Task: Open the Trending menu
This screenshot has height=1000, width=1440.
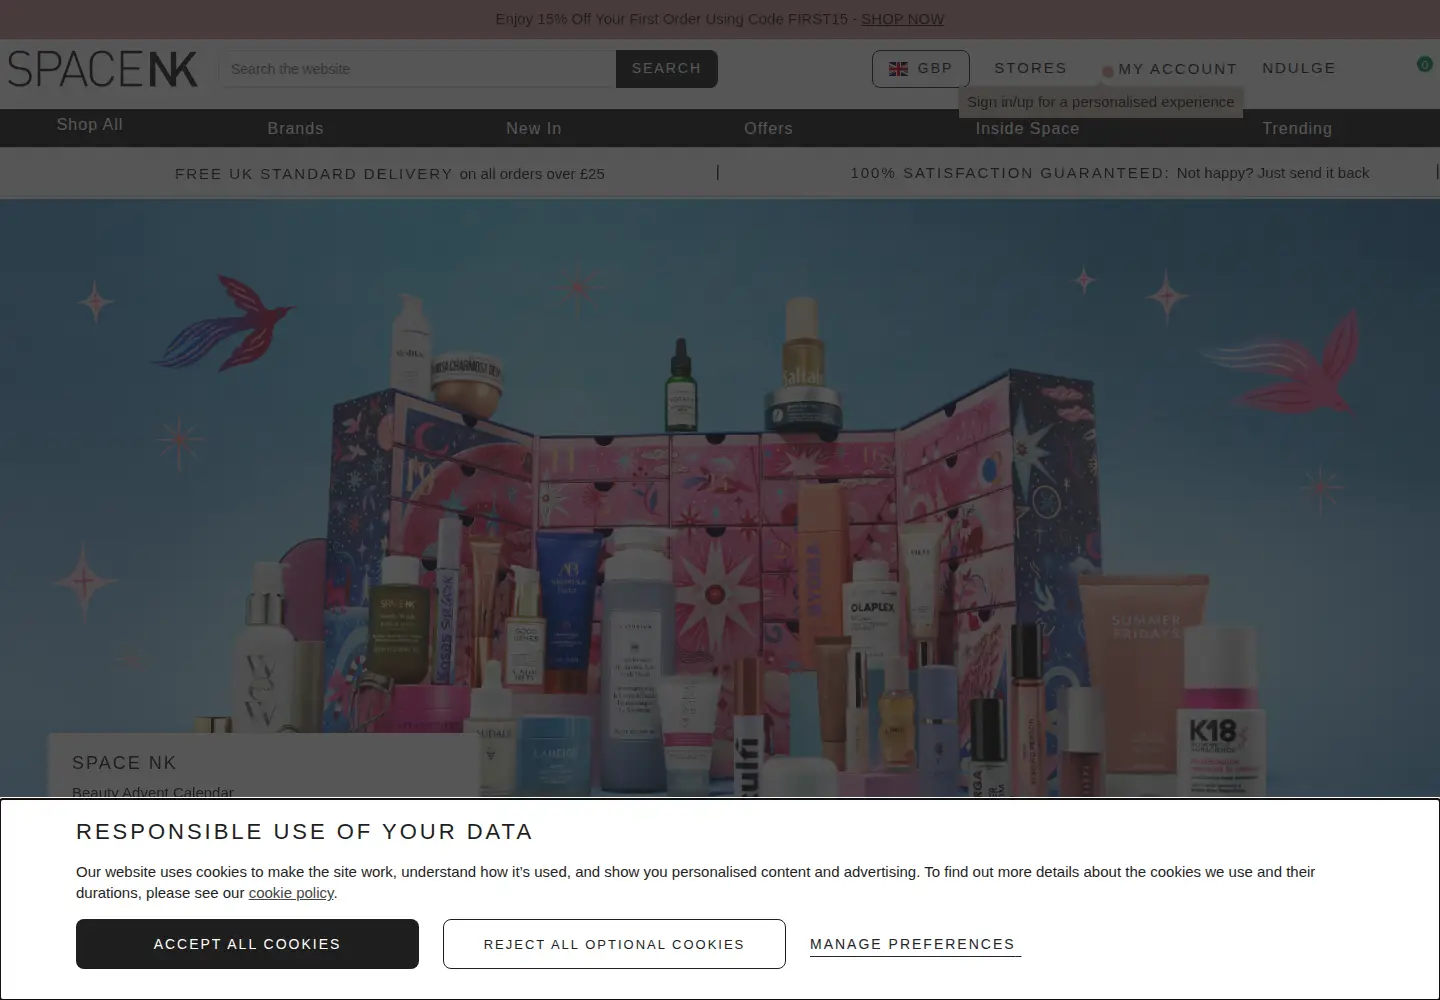Action: click(1297, 128)
